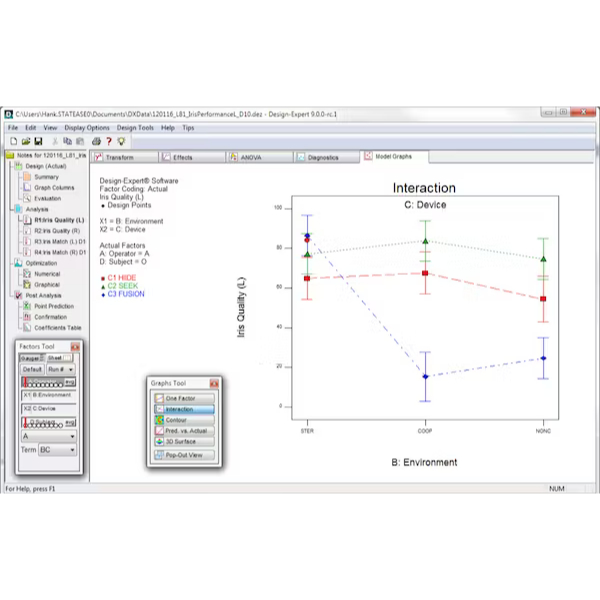Viewport: 600px width, 600px height.
Task: Show the One Factor graph
Action: coord(184,398)
